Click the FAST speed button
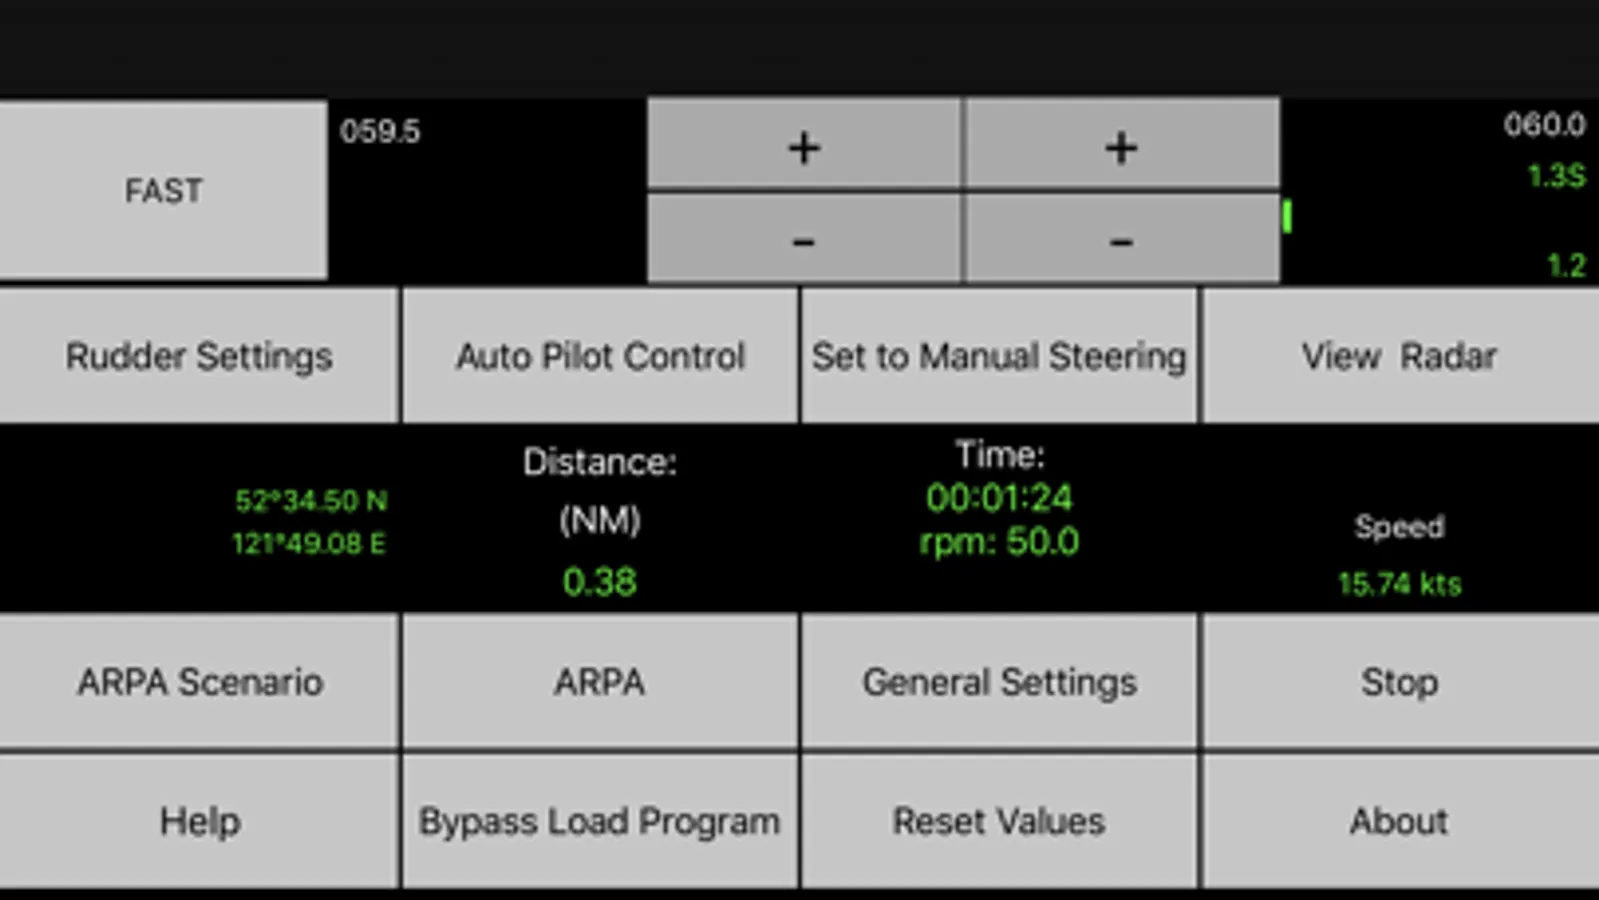 (x=163, y=189)
